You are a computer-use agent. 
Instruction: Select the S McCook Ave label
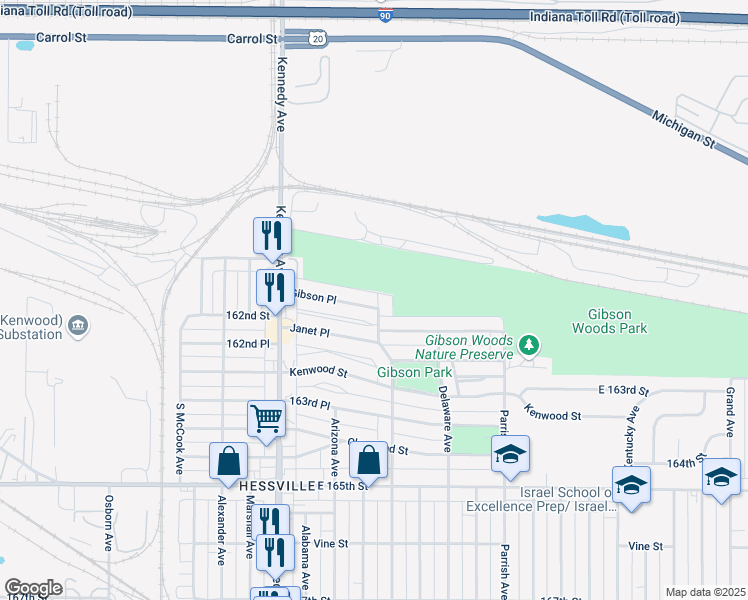pyautogui.click(x=179, y=439)
